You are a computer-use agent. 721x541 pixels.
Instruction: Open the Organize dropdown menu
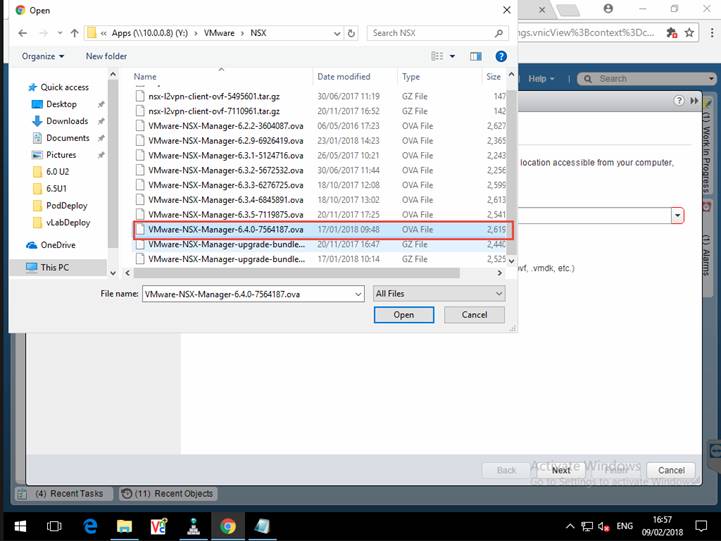click(43, 56)
